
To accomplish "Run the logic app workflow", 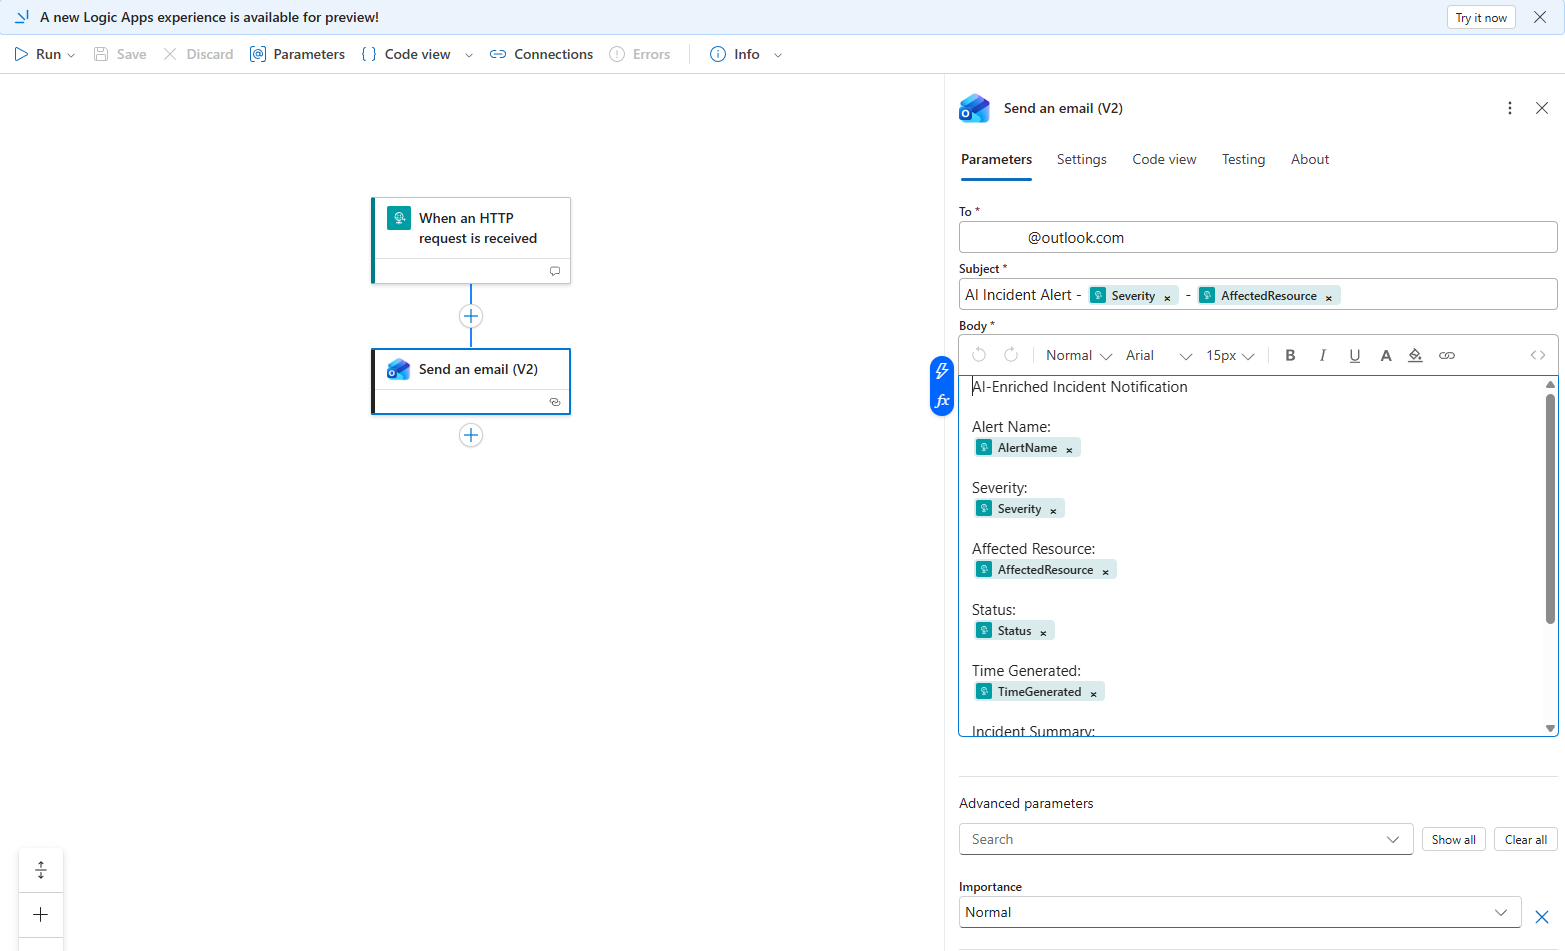I will [x=38, y=54].
